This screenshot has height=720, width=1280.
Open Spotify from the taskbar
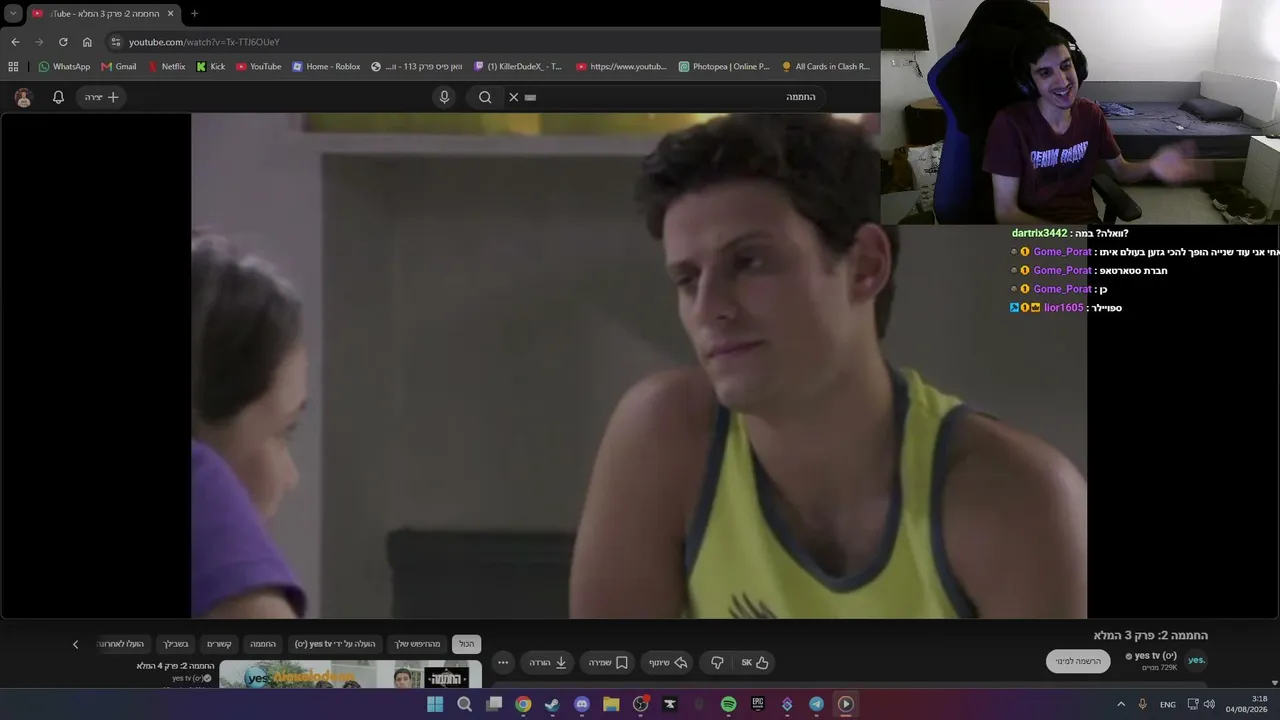(x=728, y=704)
